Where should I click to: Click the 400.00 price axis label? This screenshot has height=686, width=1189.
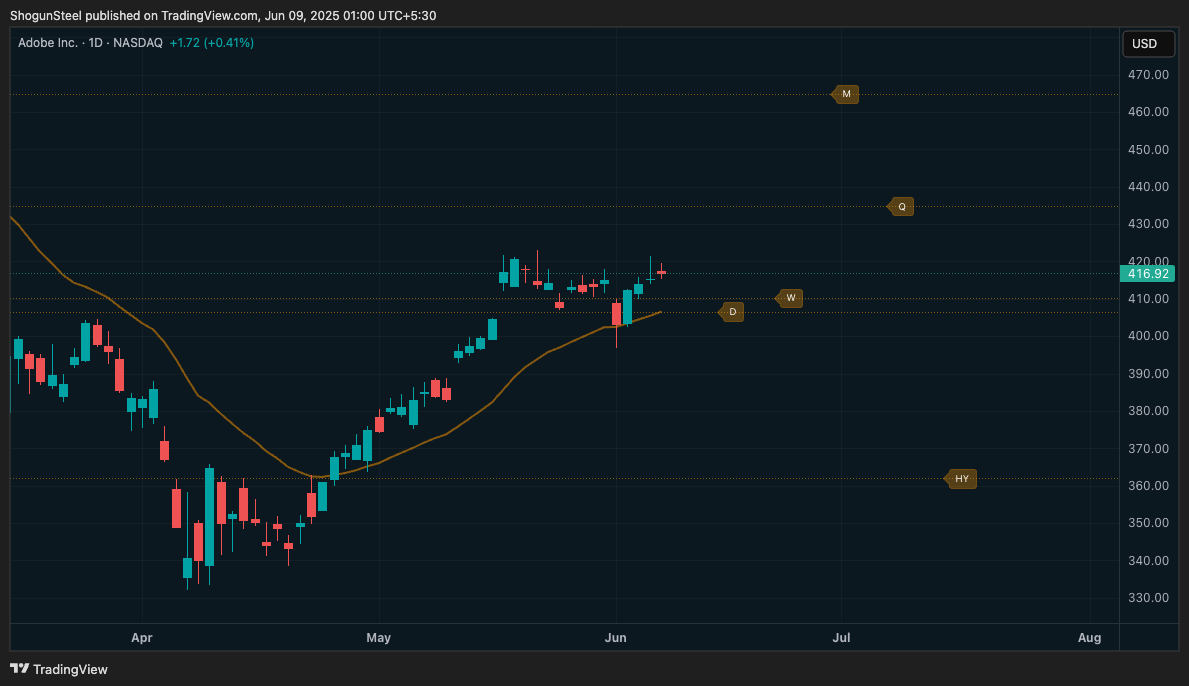pyautogui.click(x=1148, y=336)
